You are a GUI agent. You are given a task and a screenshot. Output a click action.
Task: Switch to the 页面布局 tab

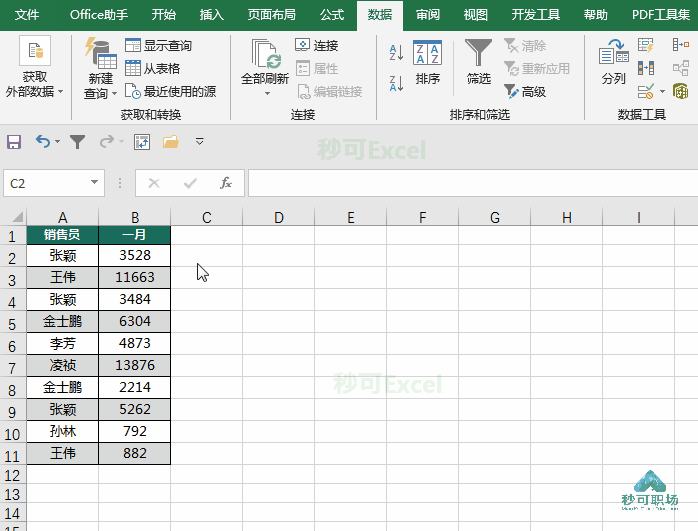(x=272, y=15)
